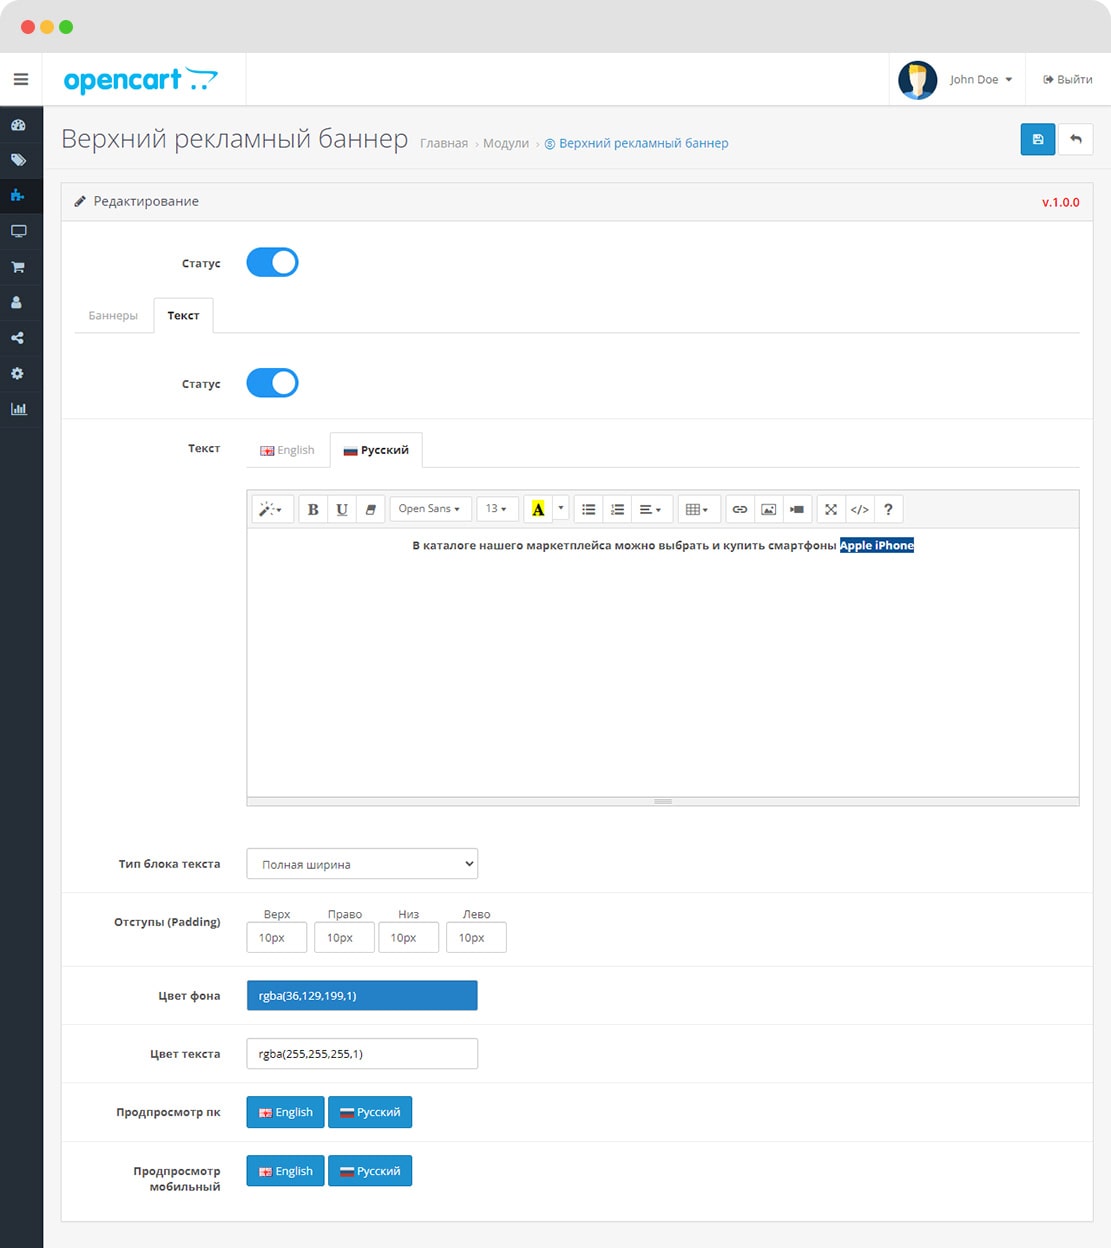This screenshot has height=1248, width=1111.
Task: Toggle the text tab Статус switch
Action: click(x=272, y=383)
